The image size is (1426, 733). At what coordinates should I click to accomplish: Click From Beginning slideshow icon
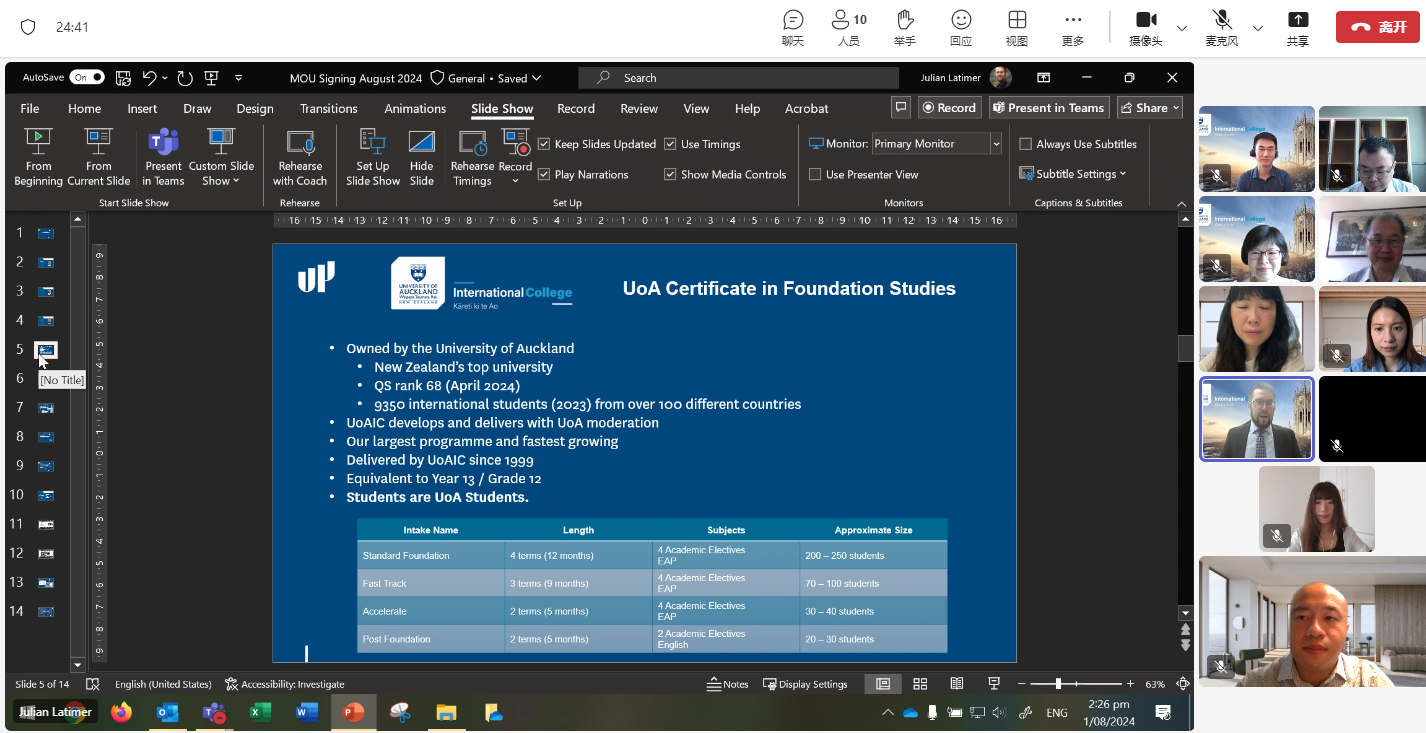[x=38, y=142]
